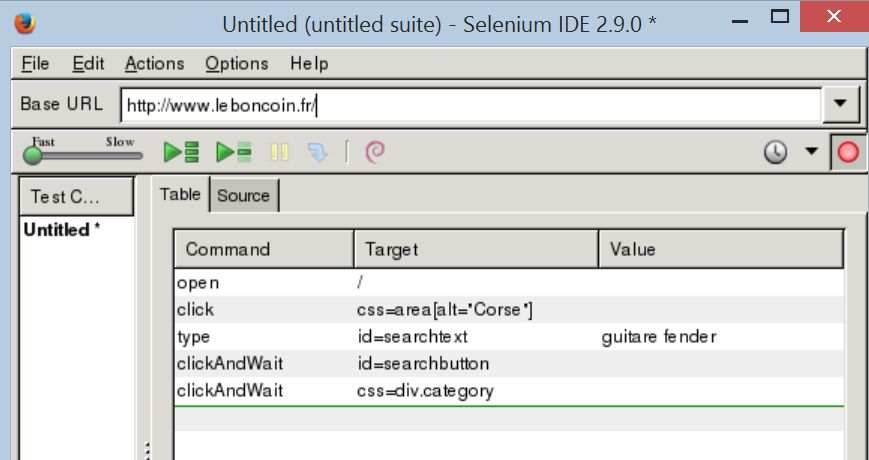Open the Actions menu

coord(154,63)
